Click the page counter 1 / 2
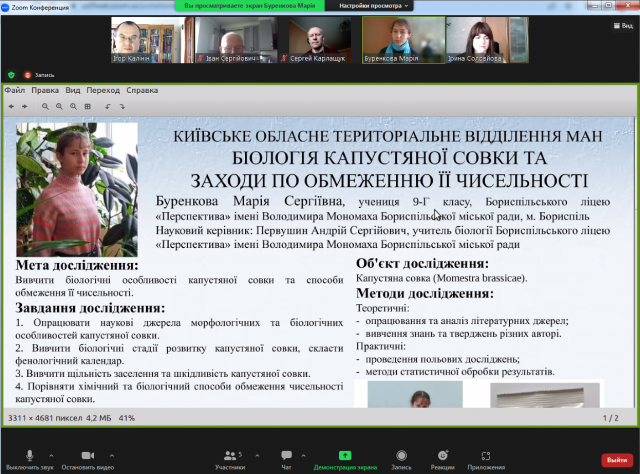640x474 pixels. click(611, 418)
